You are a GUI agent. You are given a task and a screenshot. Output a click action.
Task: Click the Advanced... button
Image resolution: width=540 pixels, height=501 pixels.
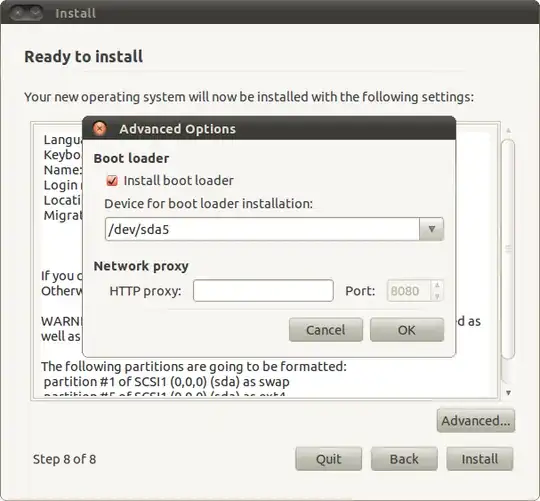pos(476,420)
